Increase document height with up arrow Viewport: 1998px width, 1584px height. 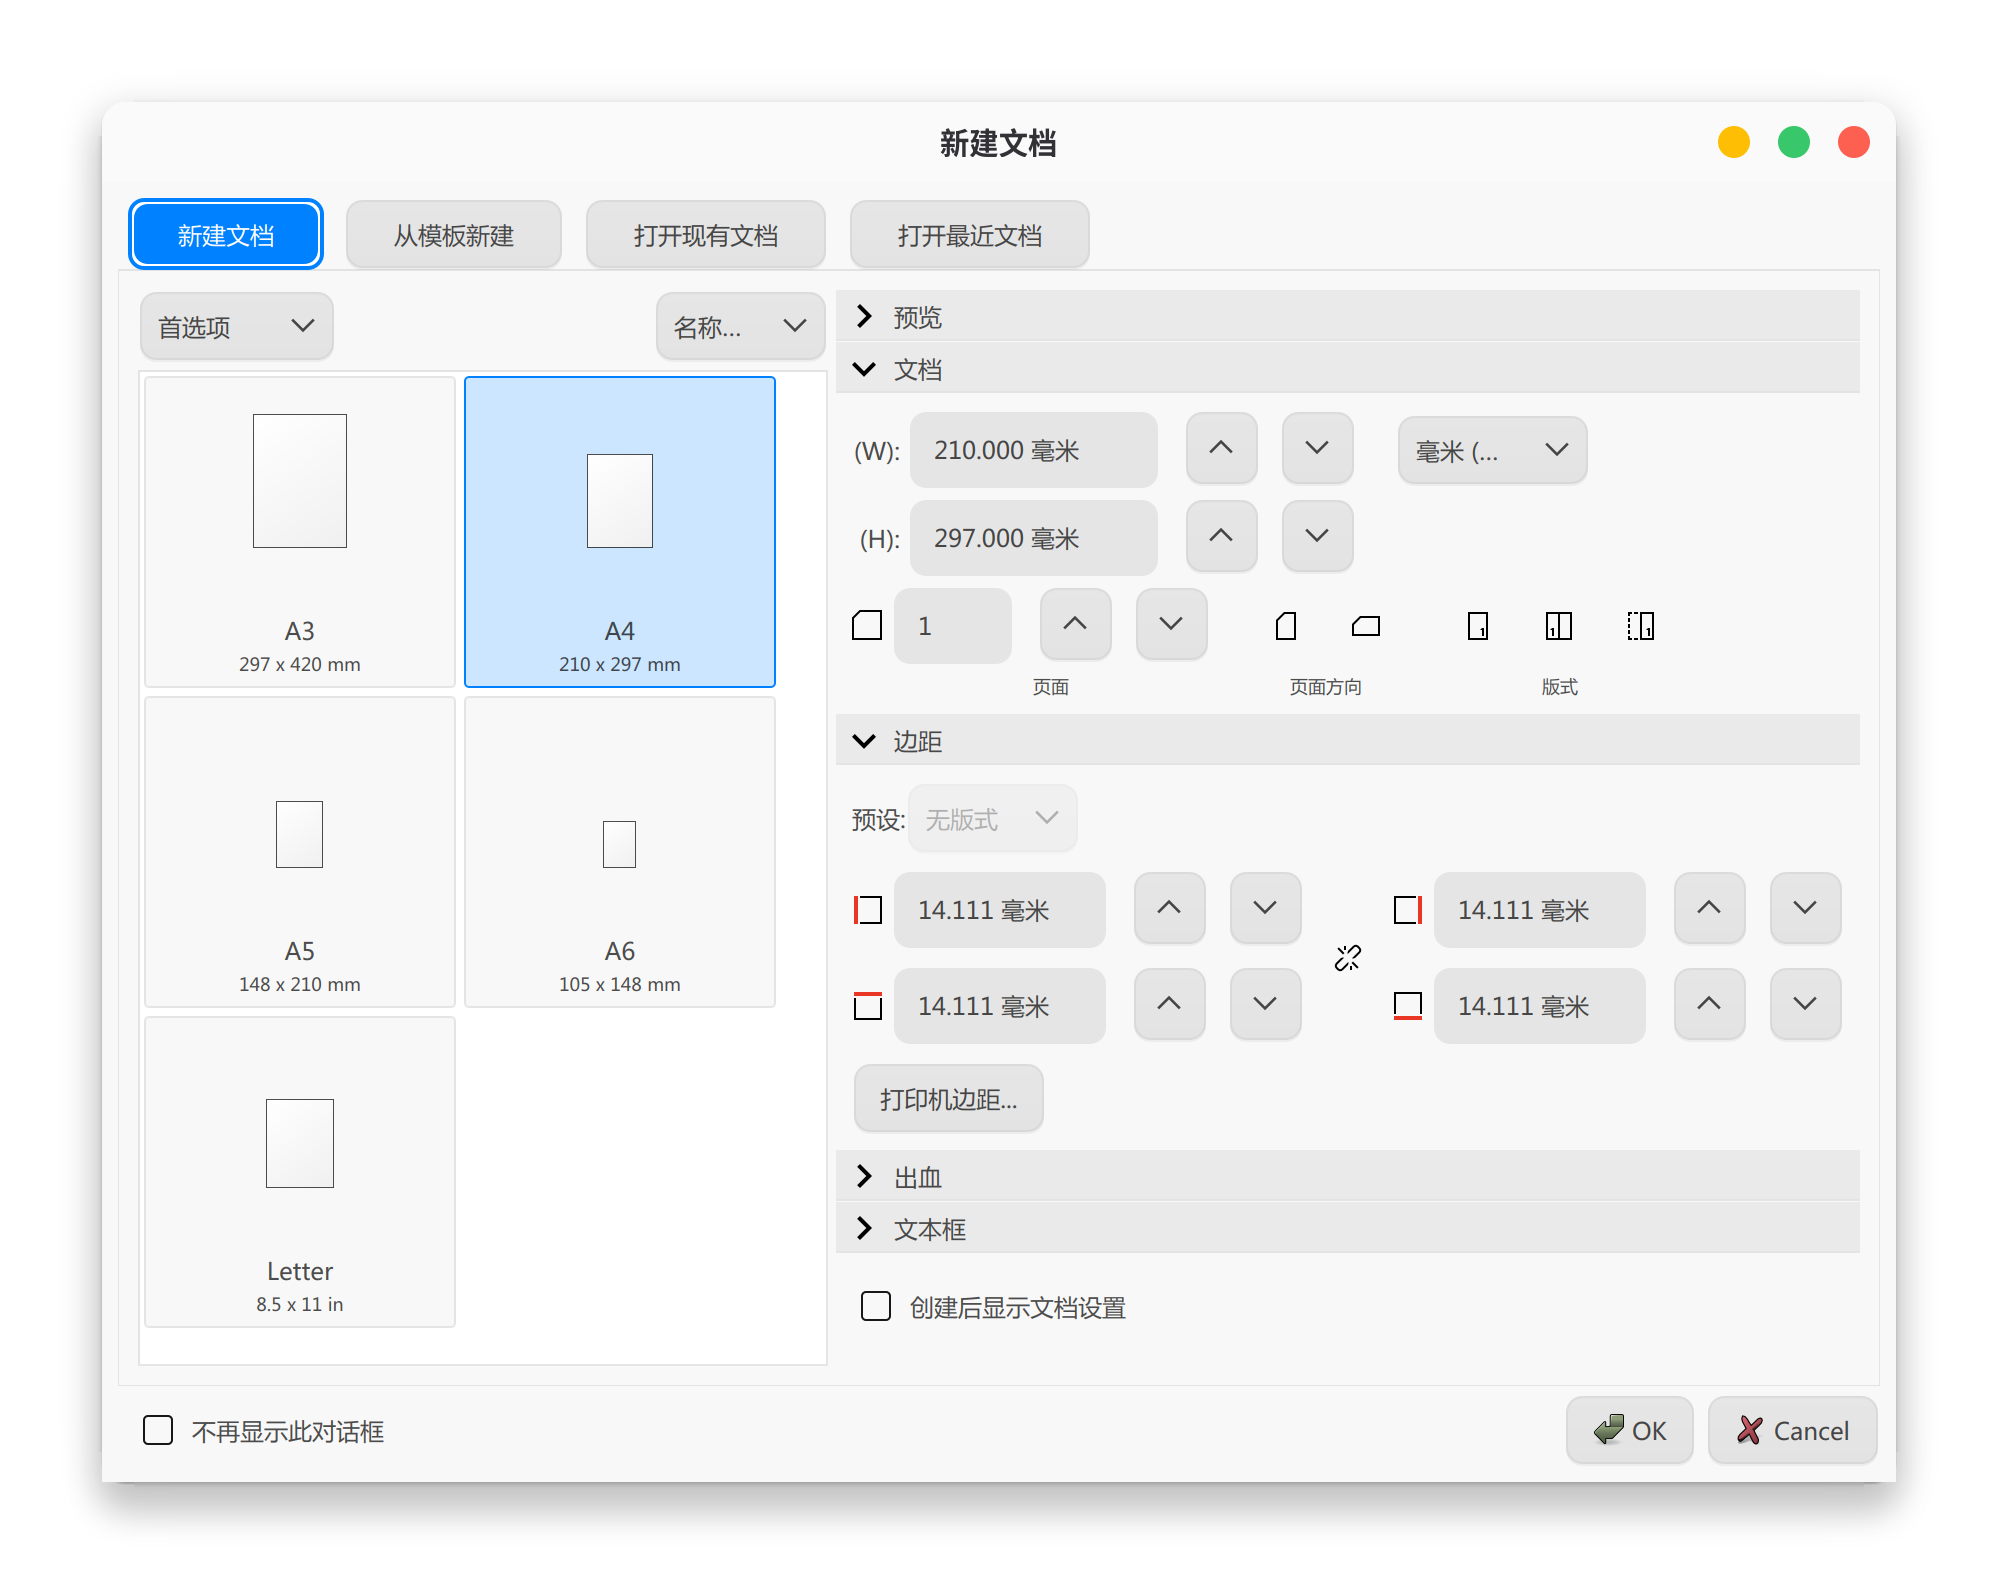[1221, 537]
